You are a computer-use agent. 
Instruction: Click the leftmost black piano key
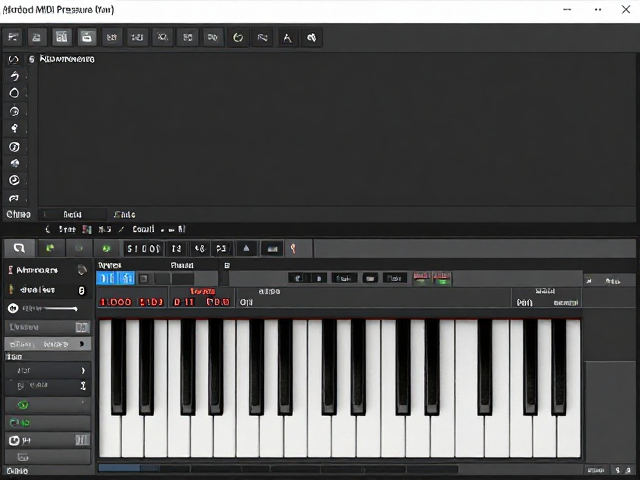[118, 367]
